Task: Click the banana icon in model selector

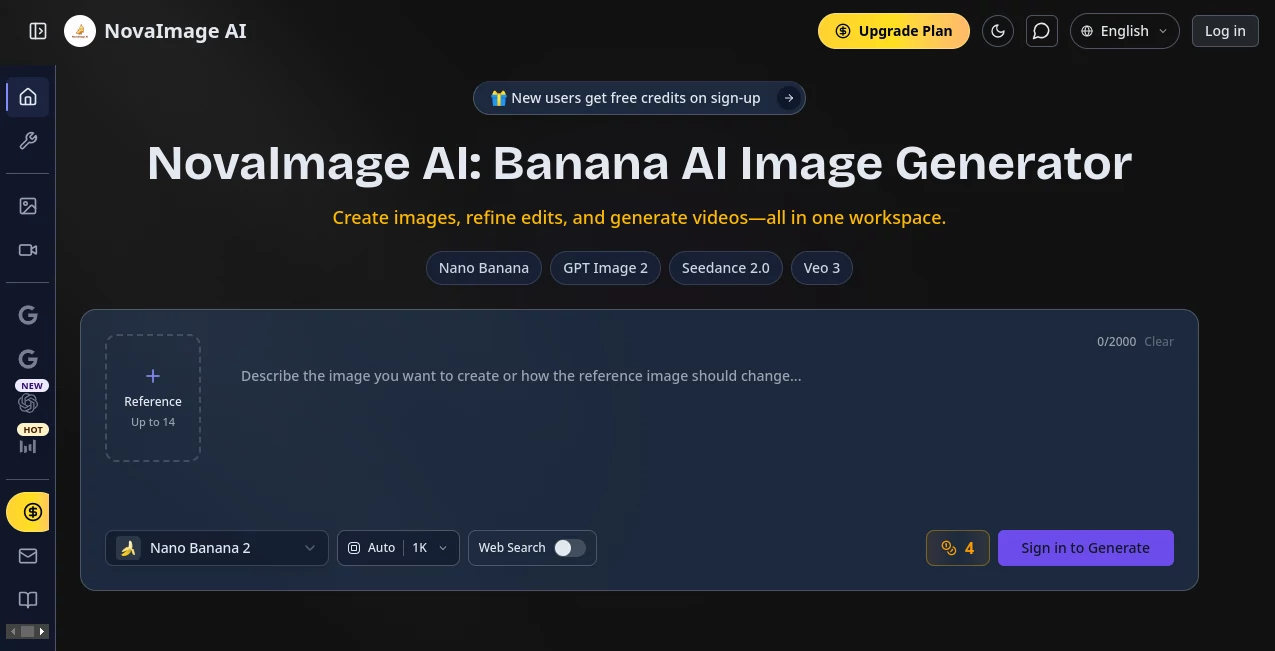Action: [128, 548]
